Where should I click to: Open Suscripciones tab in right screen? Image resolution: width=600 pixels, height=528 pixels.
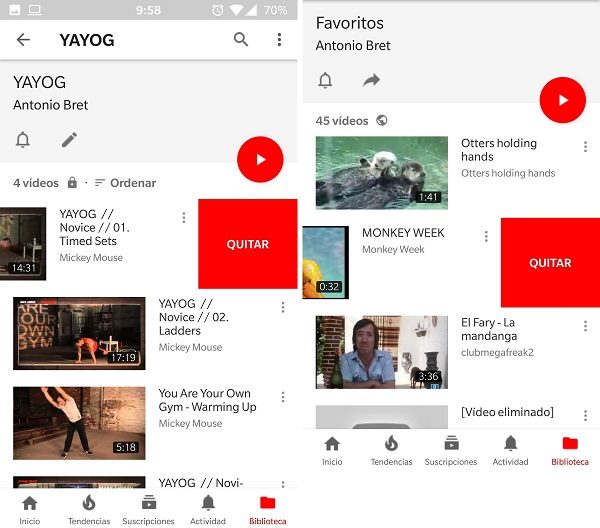(451, 450)
